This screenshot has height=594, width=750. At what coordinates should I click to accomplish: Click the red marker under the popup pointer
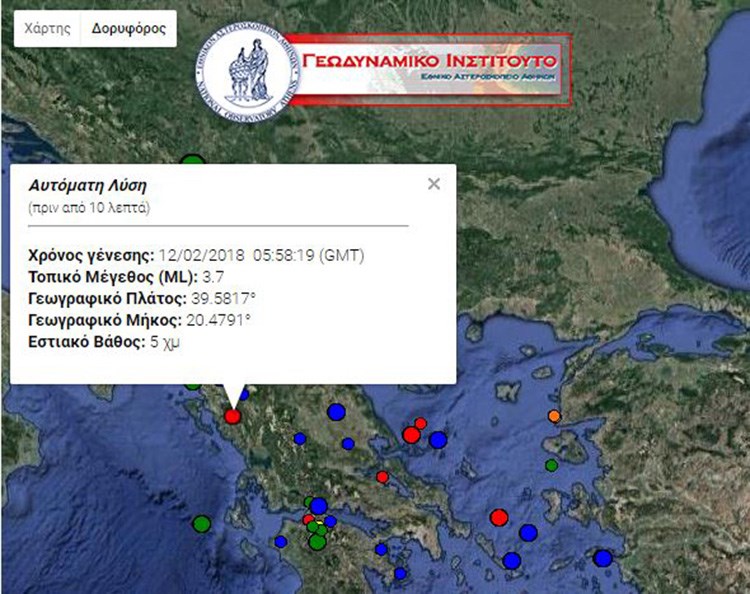coord(233,416)
